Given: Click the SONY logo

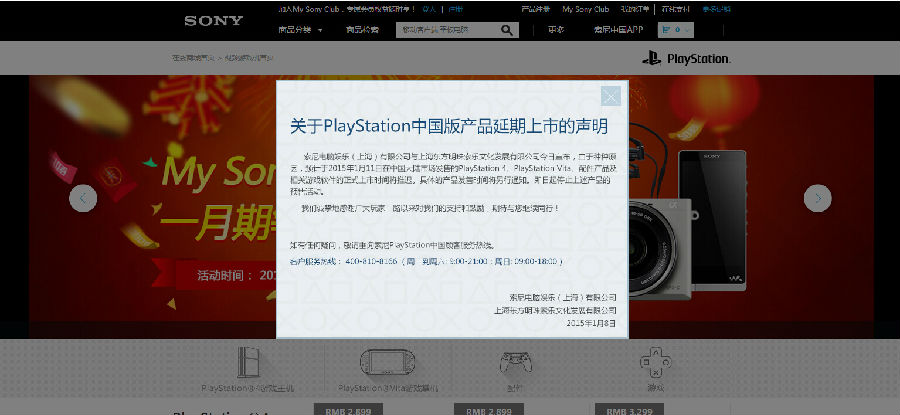Looking at the screenshot, I should [214, 21].
